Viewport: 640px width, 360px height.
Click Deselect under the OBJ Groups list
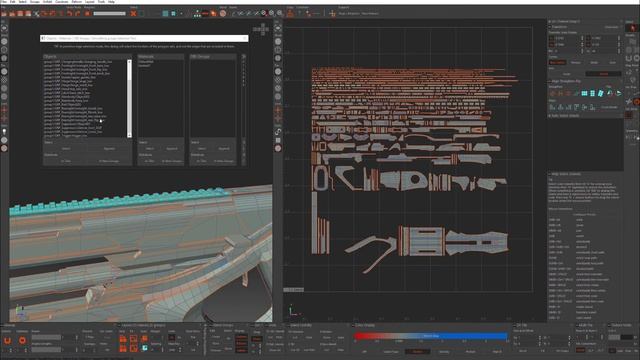point(224,149)
